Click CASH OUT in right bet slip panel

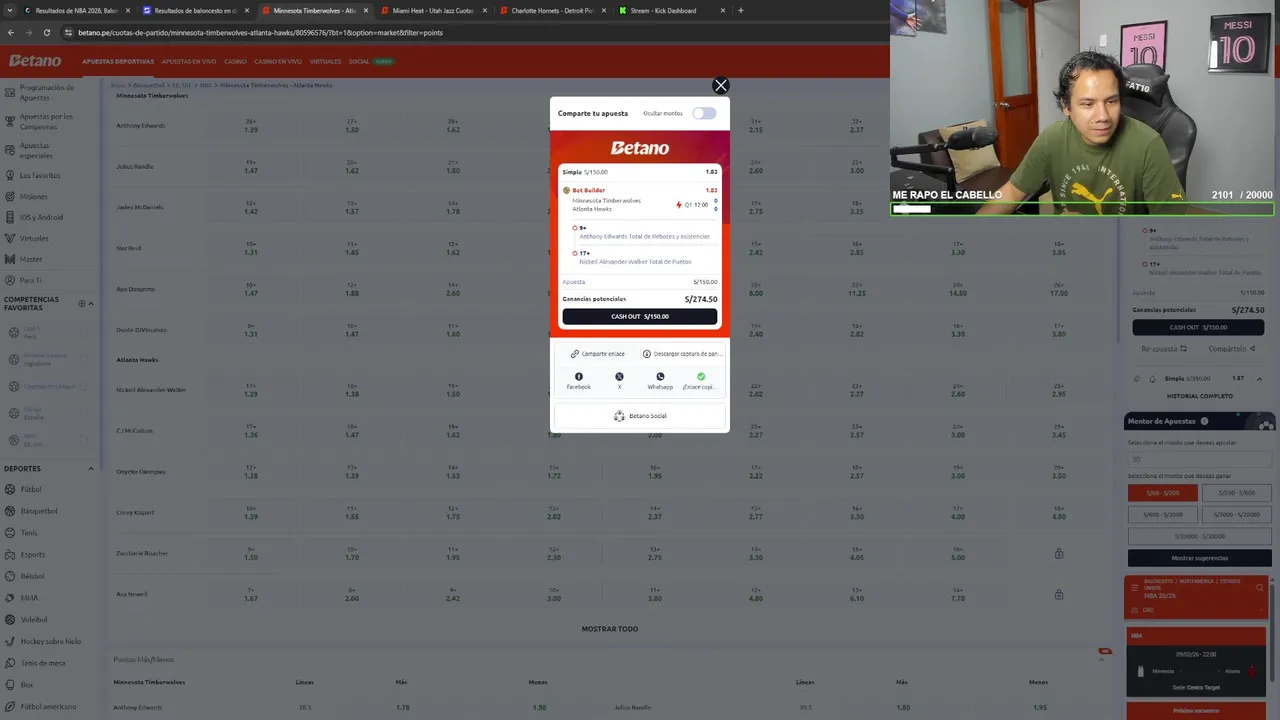click(1198, 327)
